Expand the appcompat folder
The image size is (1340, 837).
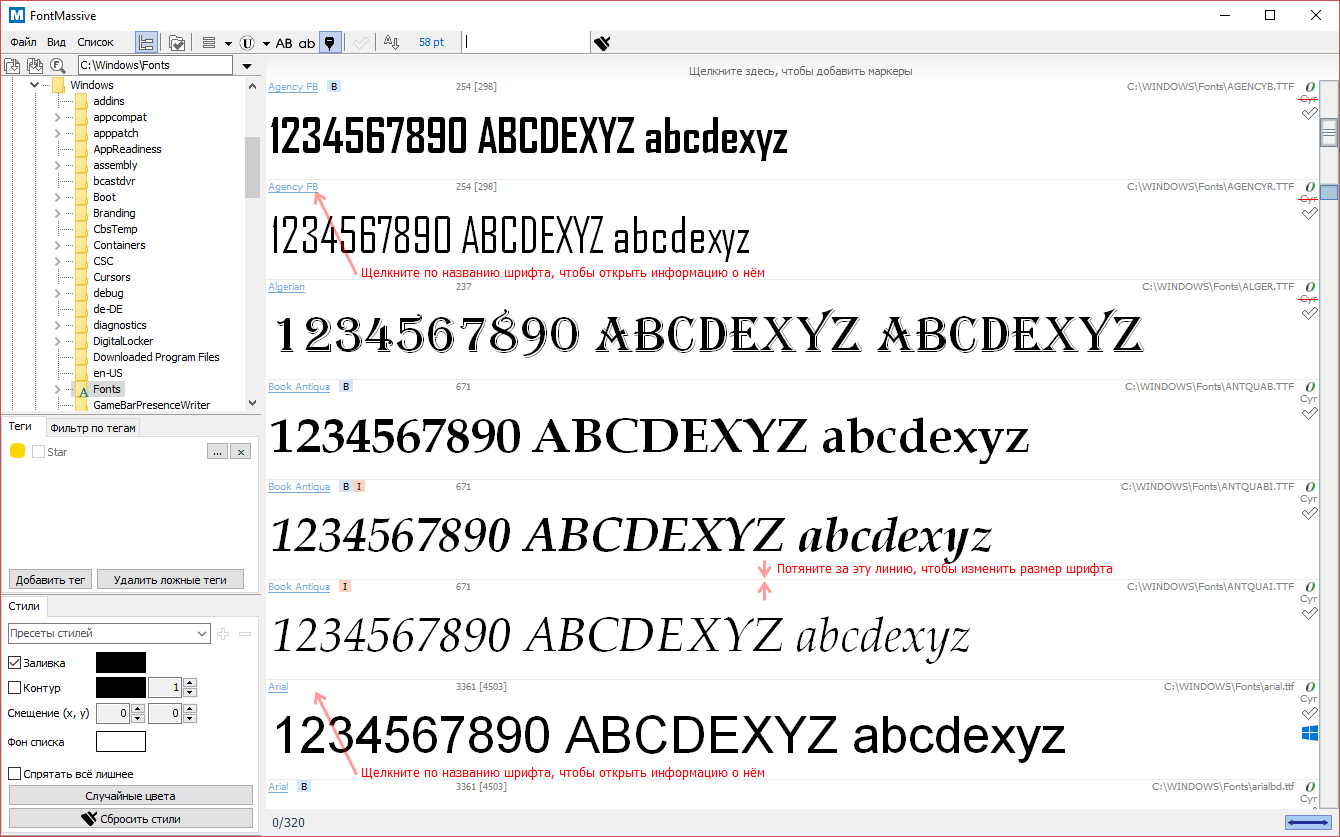pos(58,117)
